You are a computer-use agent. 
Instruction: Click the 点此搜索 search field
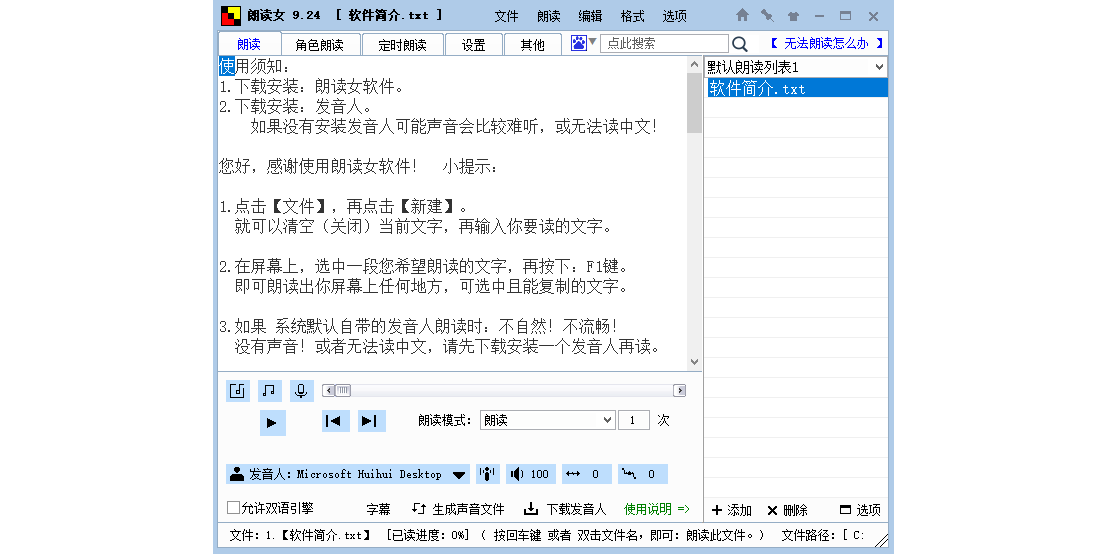[x=663, y=44]
